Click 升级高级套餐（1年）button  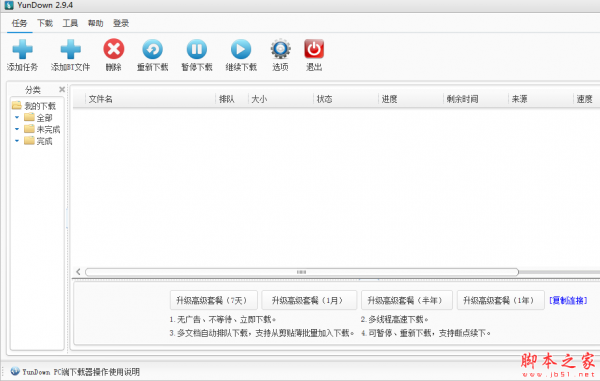click(501, 300)
